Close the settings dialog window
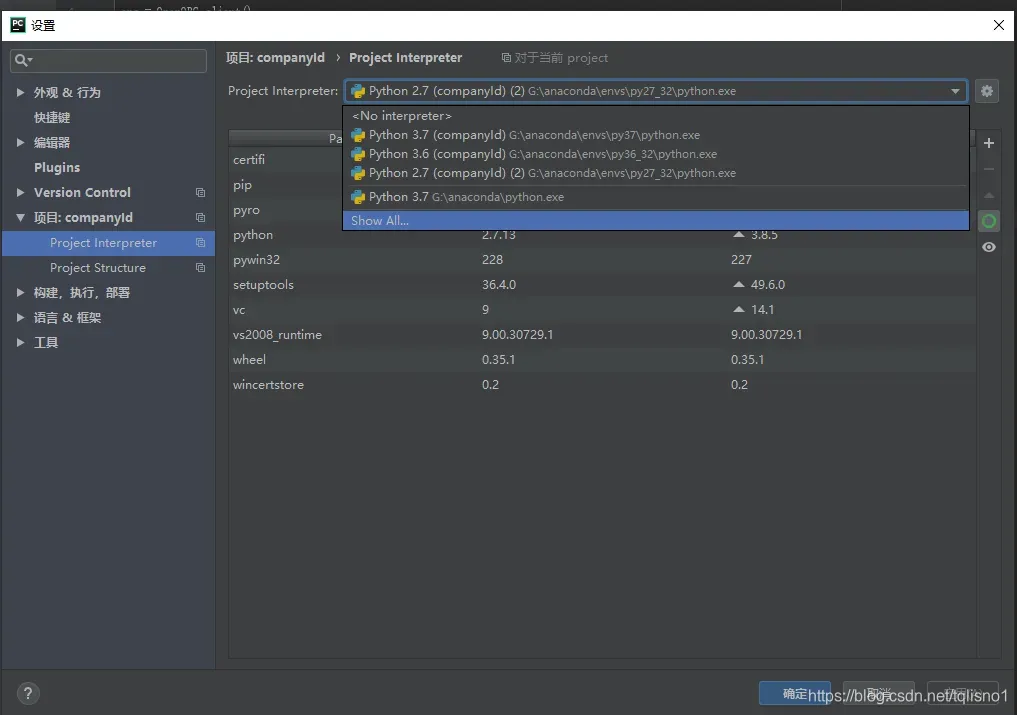This screenshot has height=715, width=1017. point(998,25)
